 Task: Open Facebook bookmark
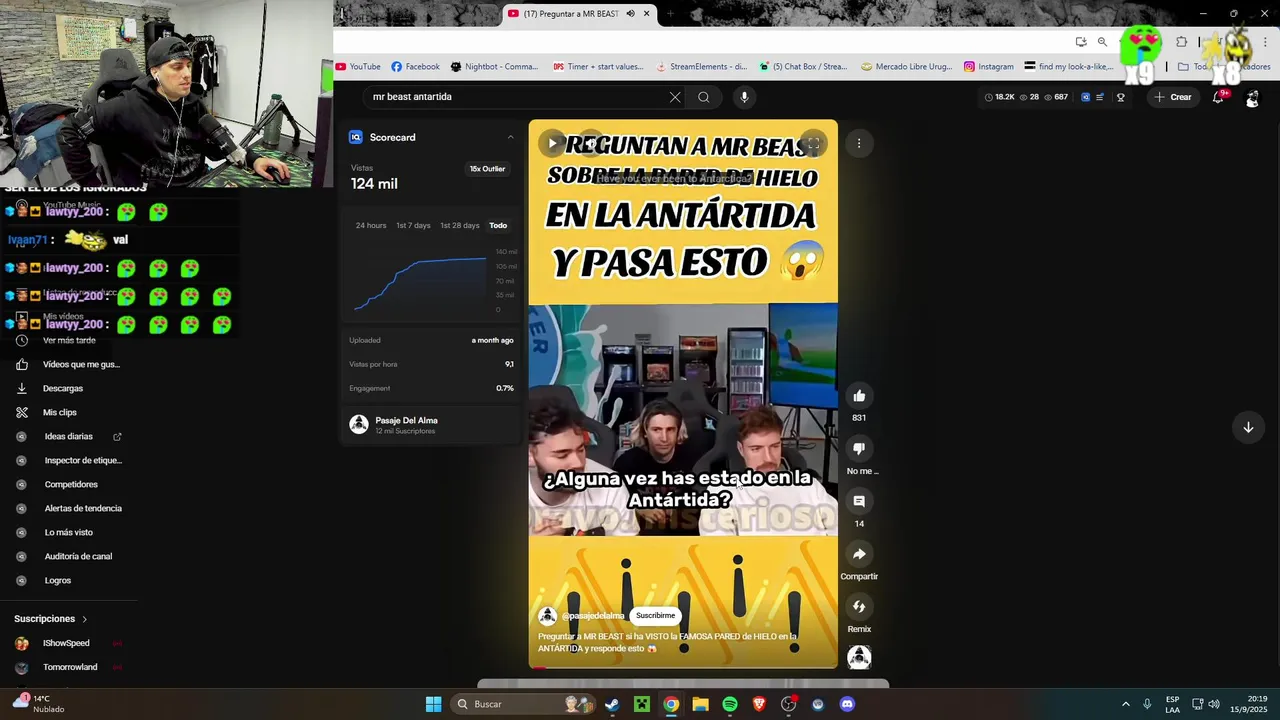tap(415, 67)
